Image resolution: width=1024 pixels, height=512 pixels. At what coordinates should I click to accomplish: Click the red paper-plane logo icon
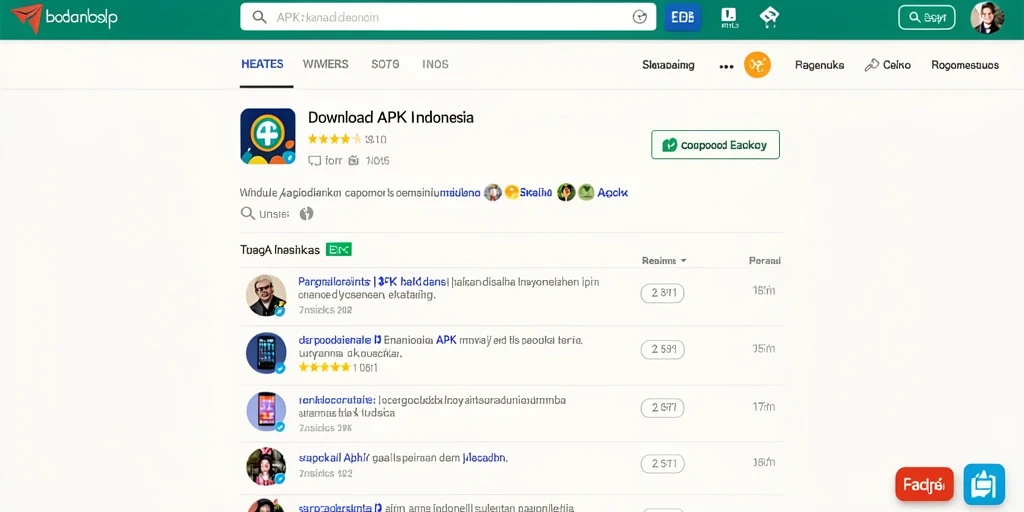[26, 18]
